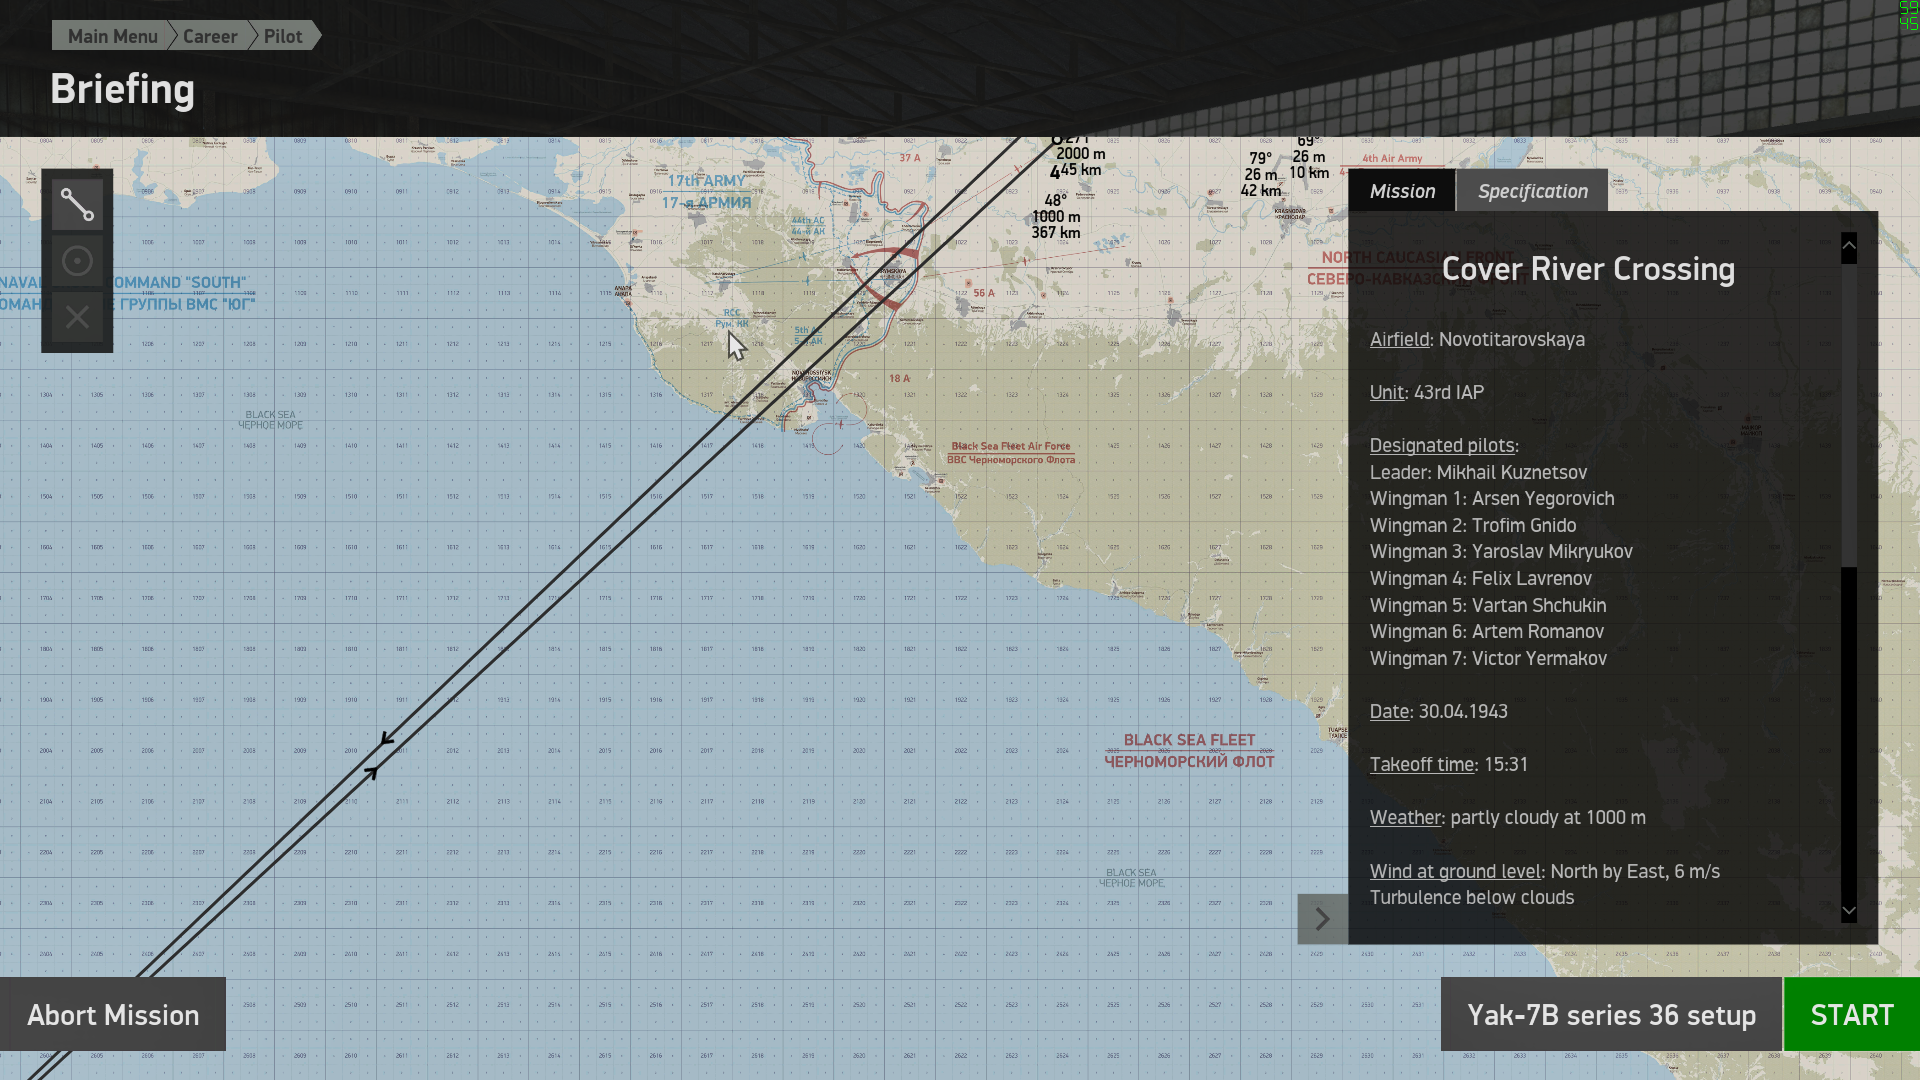Click the mission panel scrollbar thumb
The image size is (1920, 1080).
point(1849,415)
